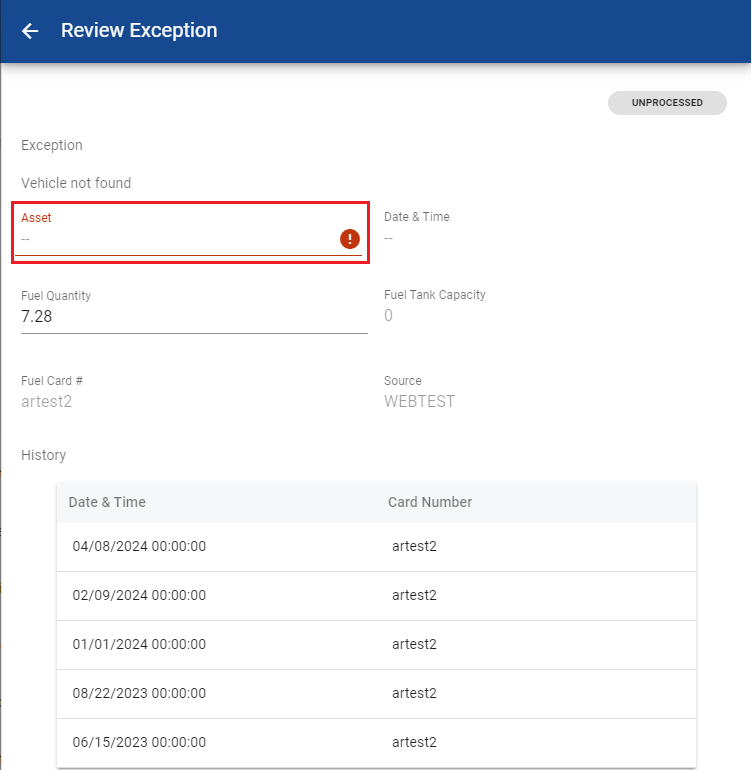This screenshot has height=770, width=752.
Task: Click the UNPROCESSED status chip
Action: 667,103
